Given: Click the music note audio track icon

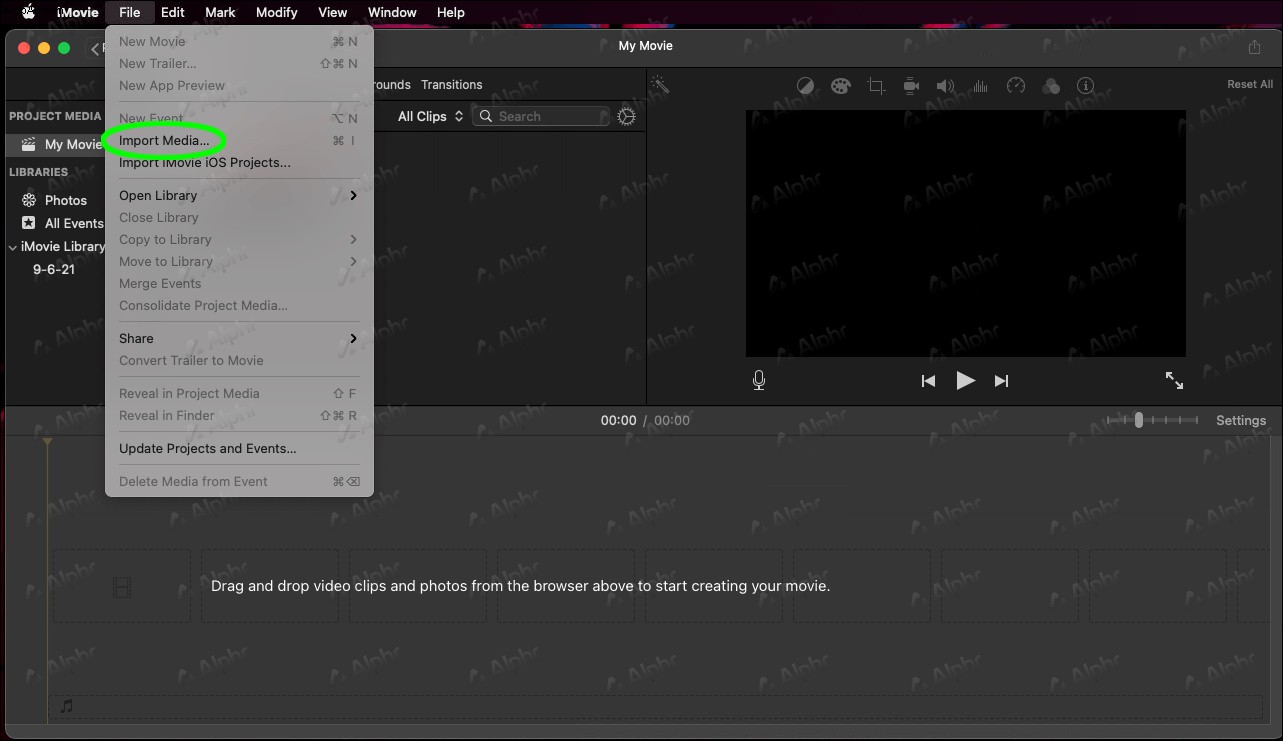Looking at the screenshot, I should pyautogui.click(x=66, y=706).
